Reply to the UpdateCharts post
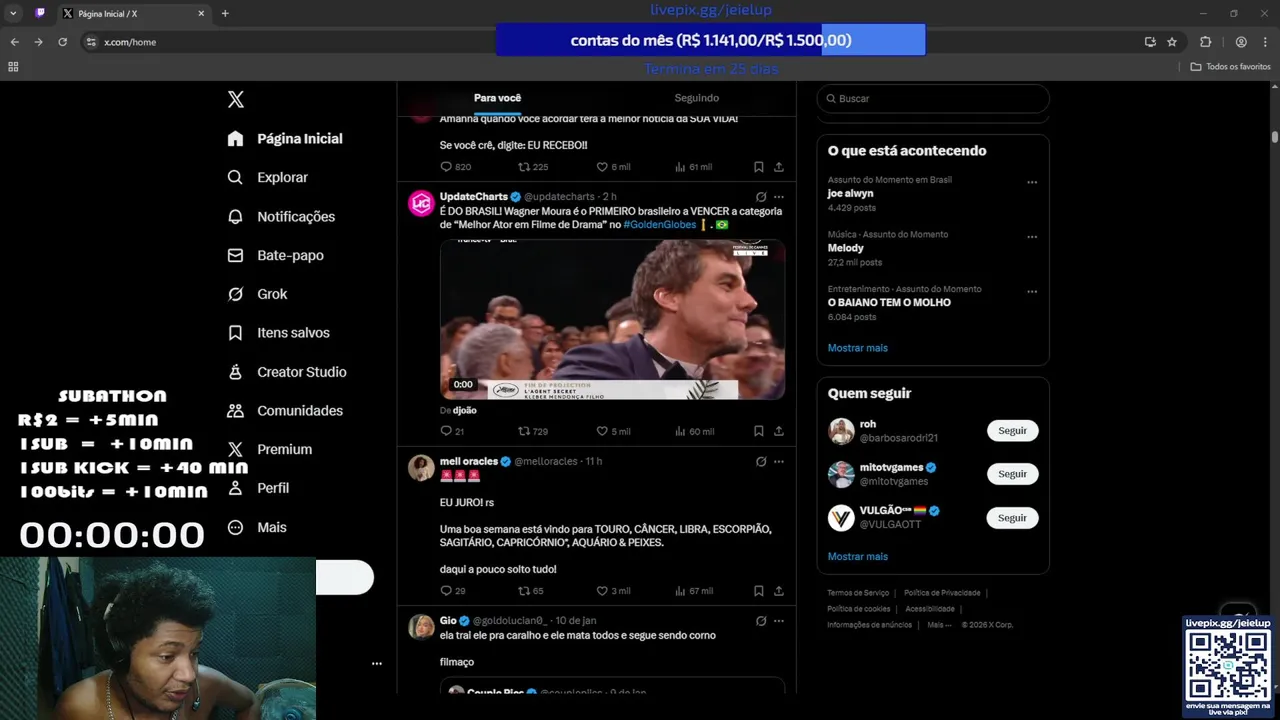The height and width of the screenshot is (720, 1280). coord(452,431)
